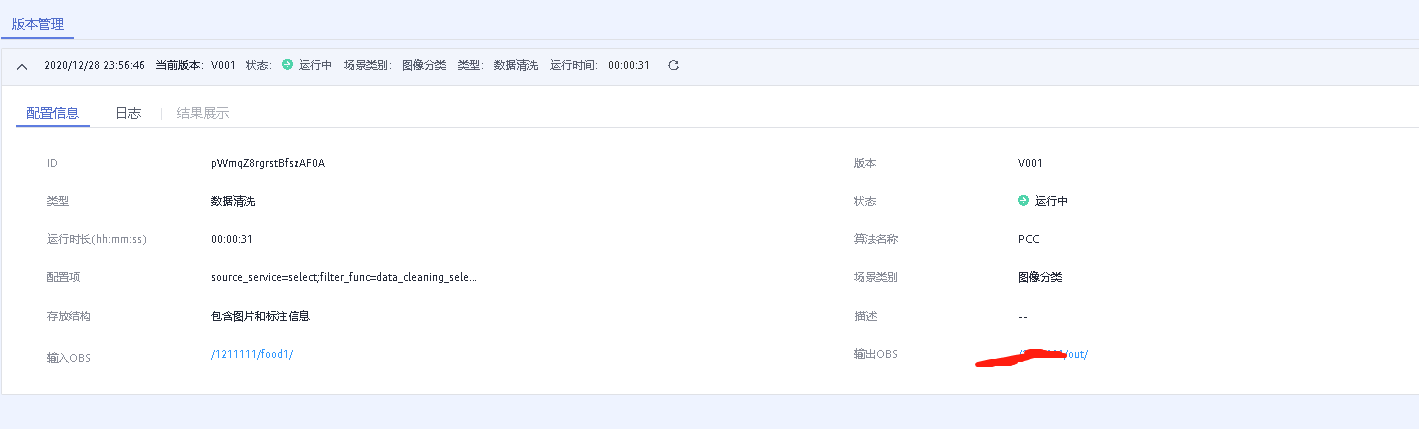
Task: Click green status icon in details panel
Action: 1023,201
